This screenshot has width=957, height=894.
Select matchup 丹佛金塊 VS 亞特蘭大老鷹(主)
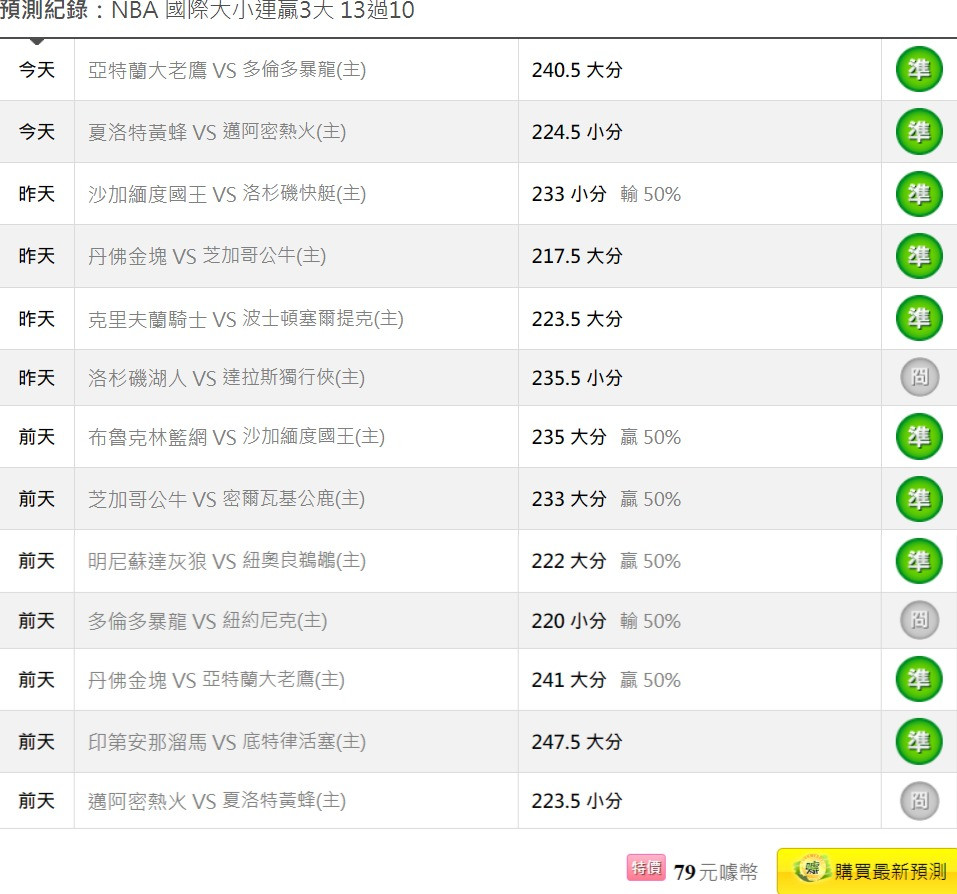[x=216, y=680]
